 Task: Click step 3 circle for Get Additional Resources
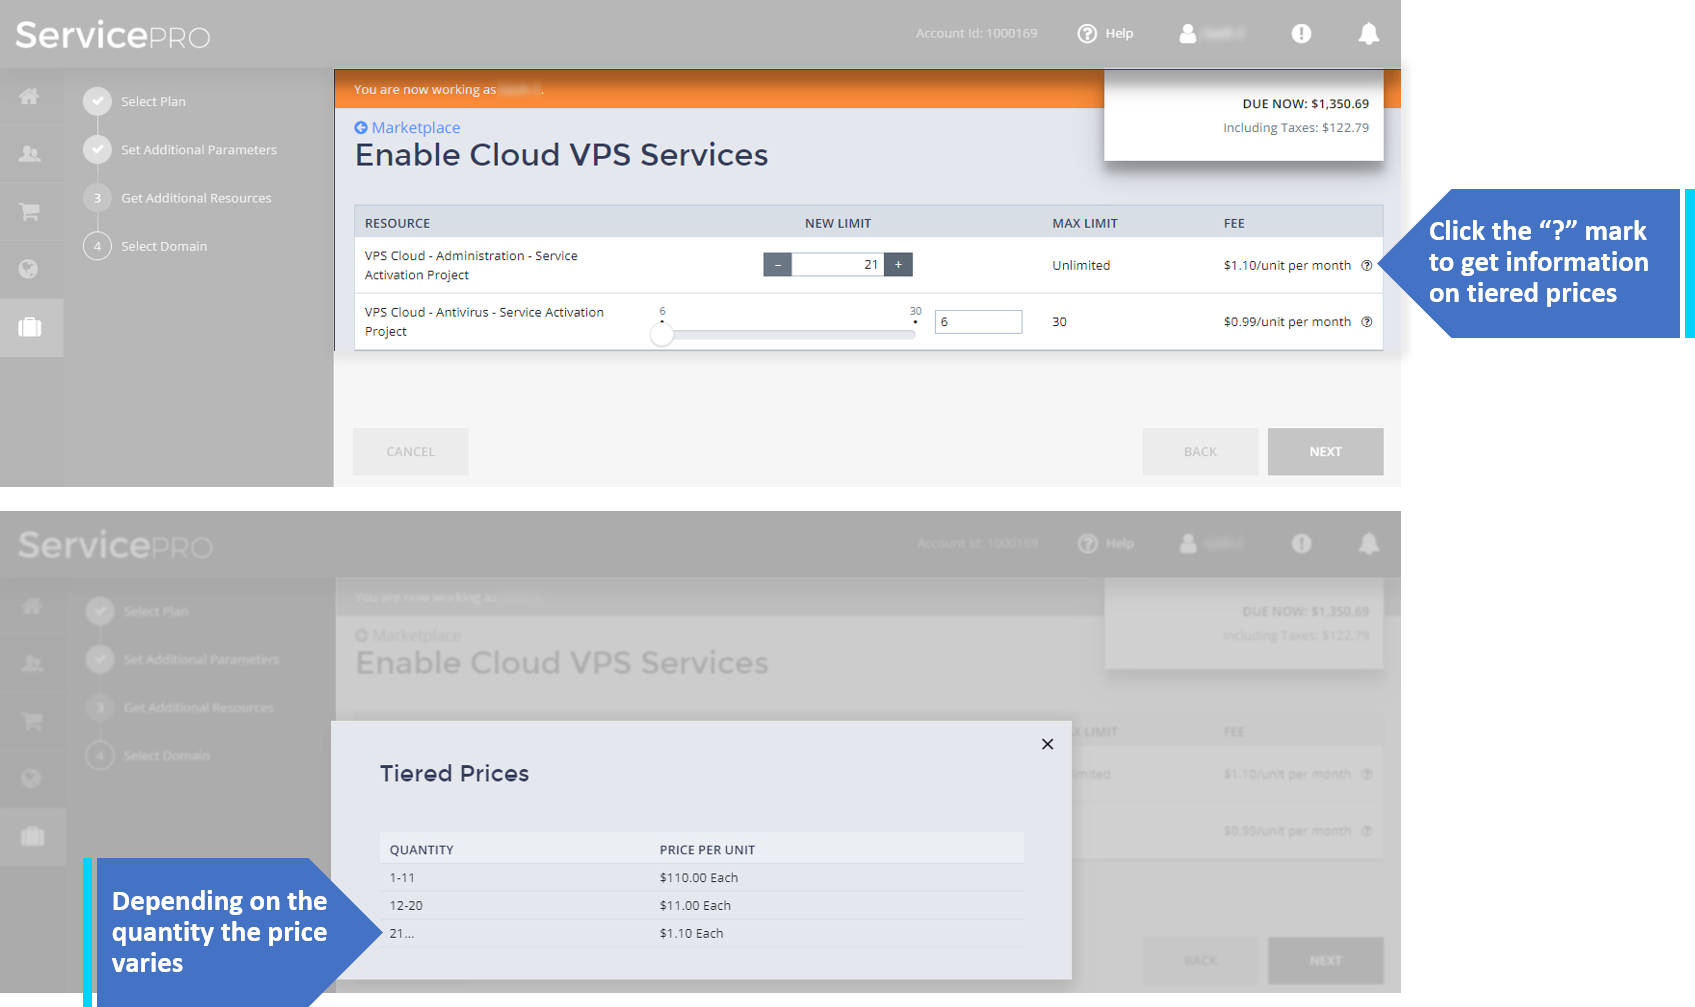point(97,198)
